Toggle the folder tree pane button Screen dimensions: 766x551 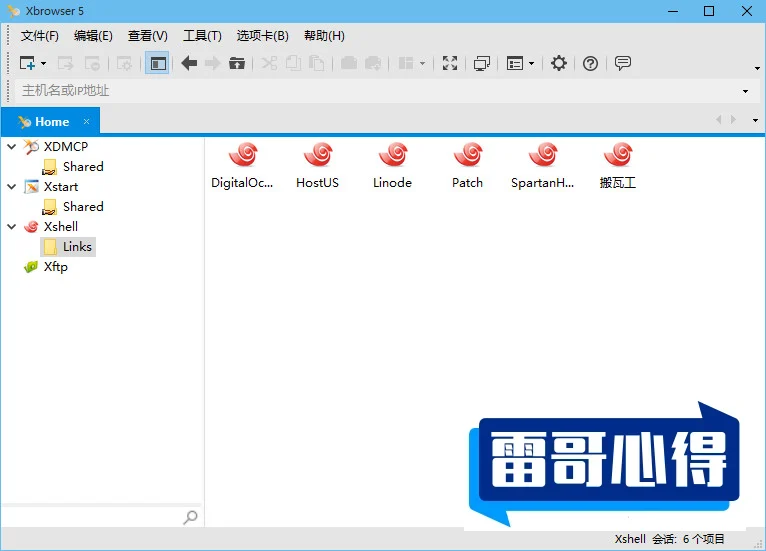coord(157,64)
